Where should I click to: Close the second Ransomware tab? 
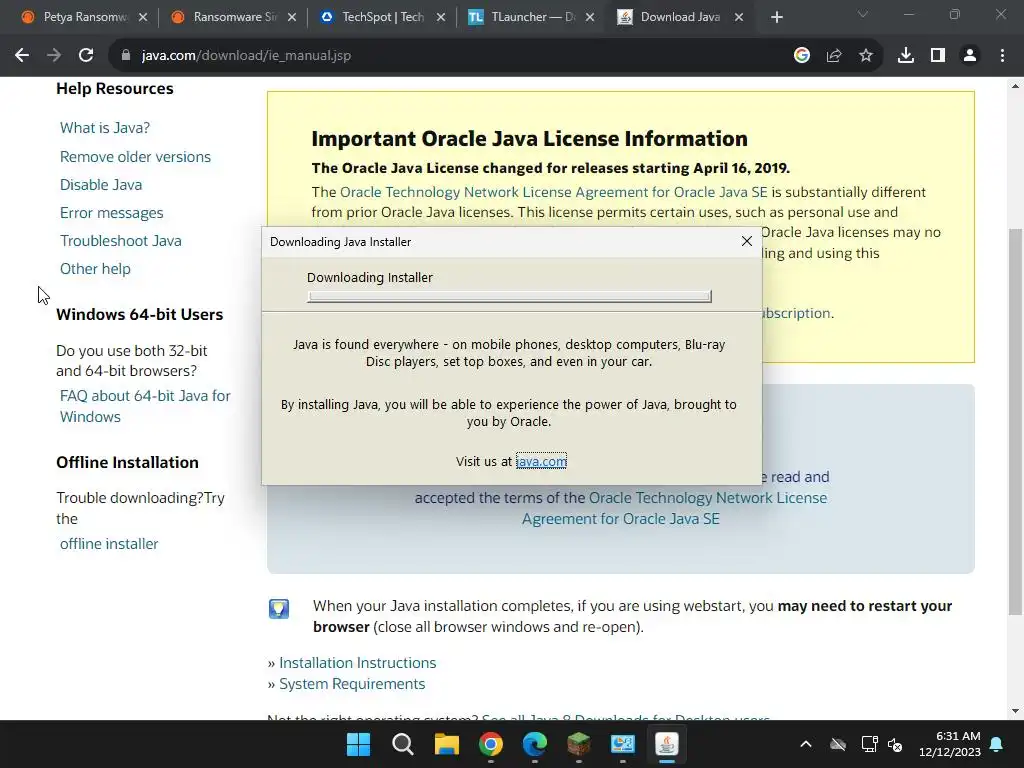[x=292, y=18]
